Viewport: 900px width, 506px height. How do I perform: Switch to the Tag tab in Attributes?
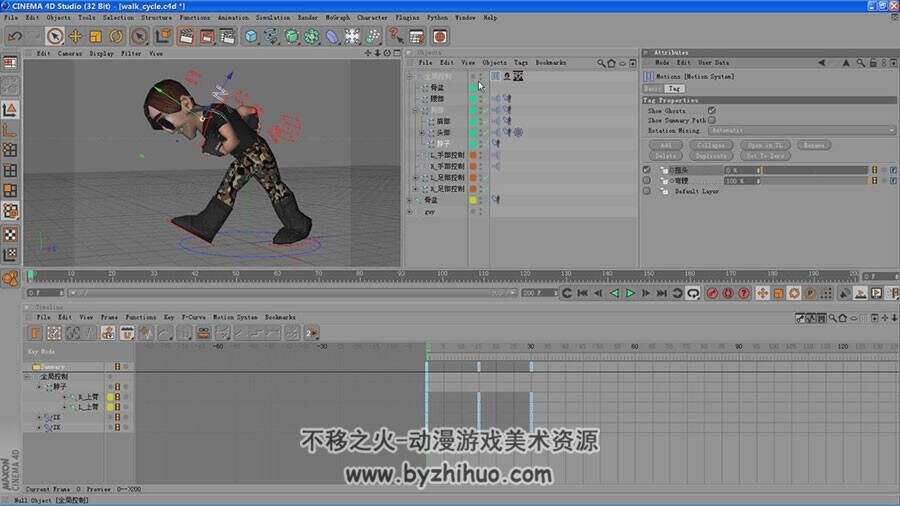click(674, 89)
